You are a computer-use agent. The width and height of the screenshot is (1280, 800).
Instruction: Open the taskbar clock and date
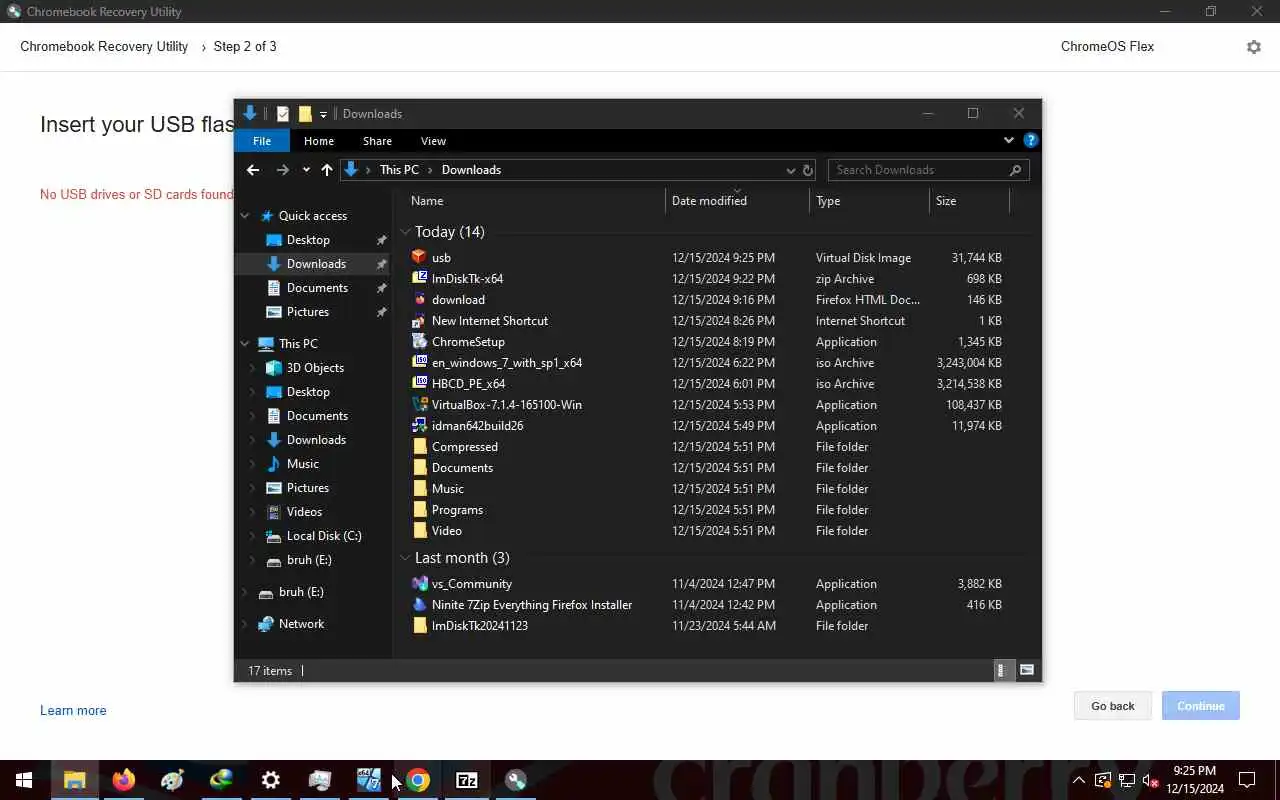(1195, 780)
